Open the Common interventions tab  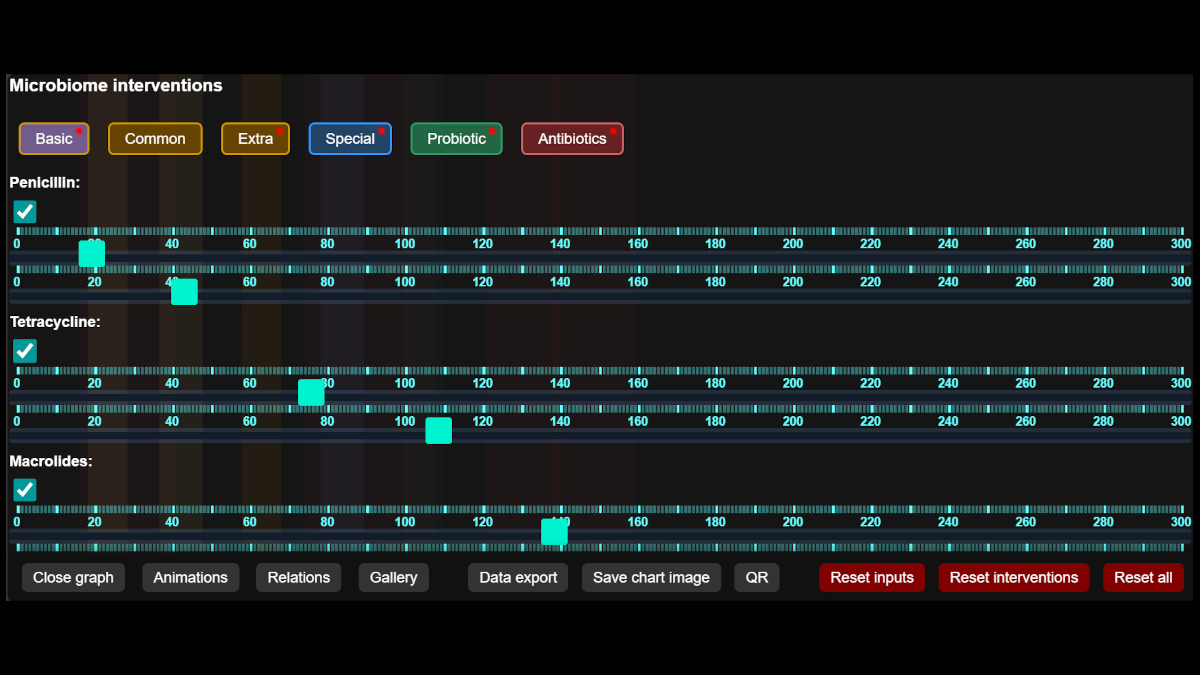[x=155, y=139]
